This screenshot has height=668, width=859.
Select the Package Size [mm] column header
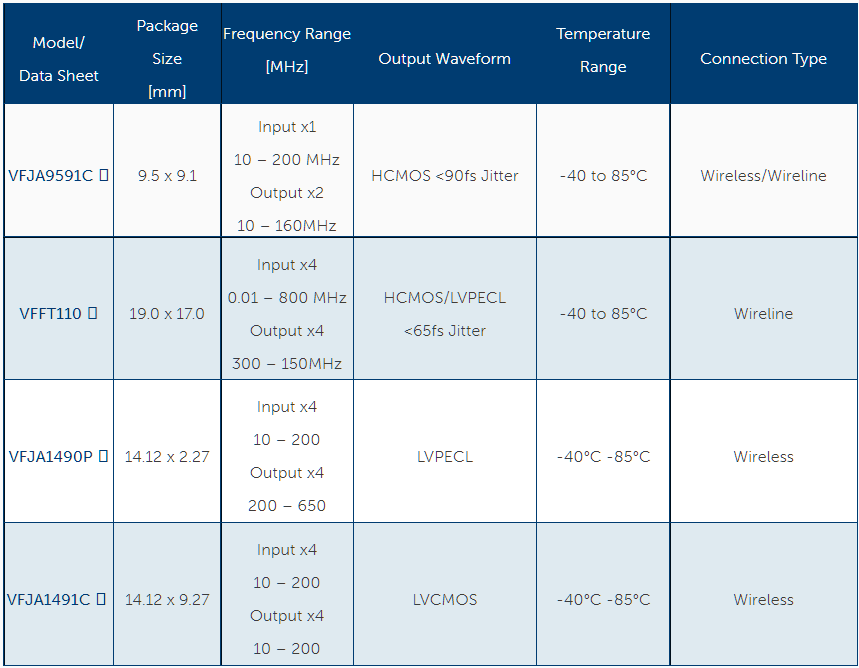click(x=167, y=58)
